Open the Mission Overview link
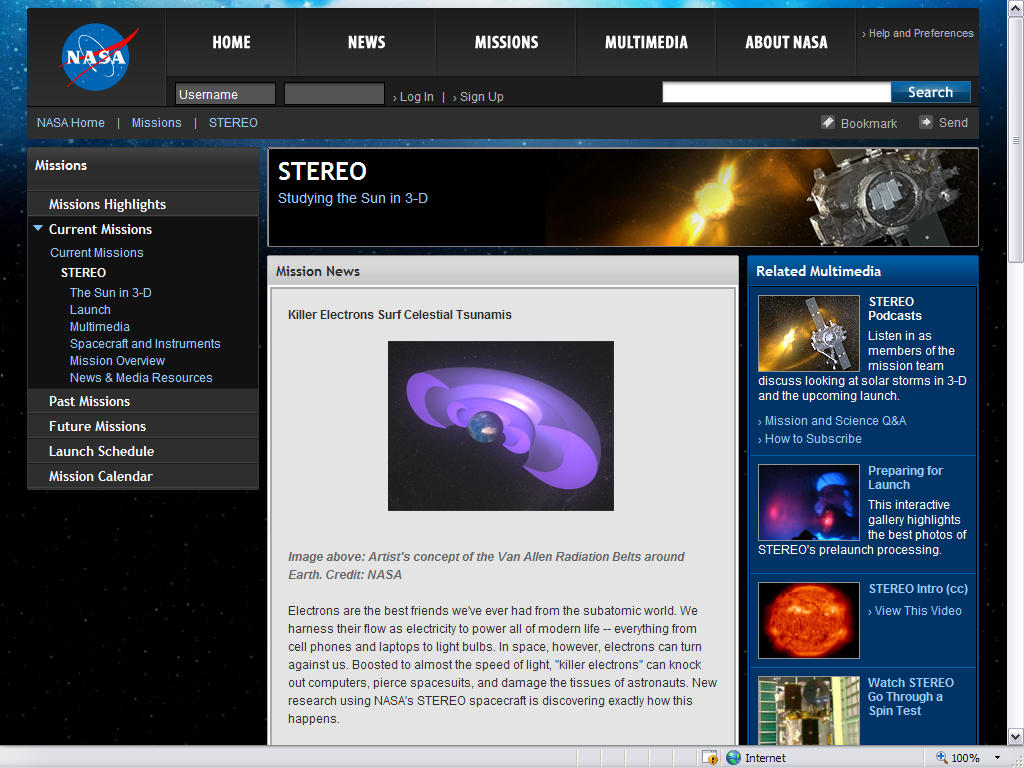The image size is (1024, 768). [x=117, y=360]
